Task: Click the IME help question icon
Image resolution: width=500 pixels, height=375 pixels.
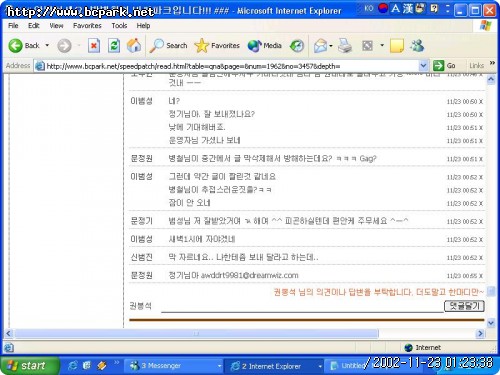Action: [434, 8]
